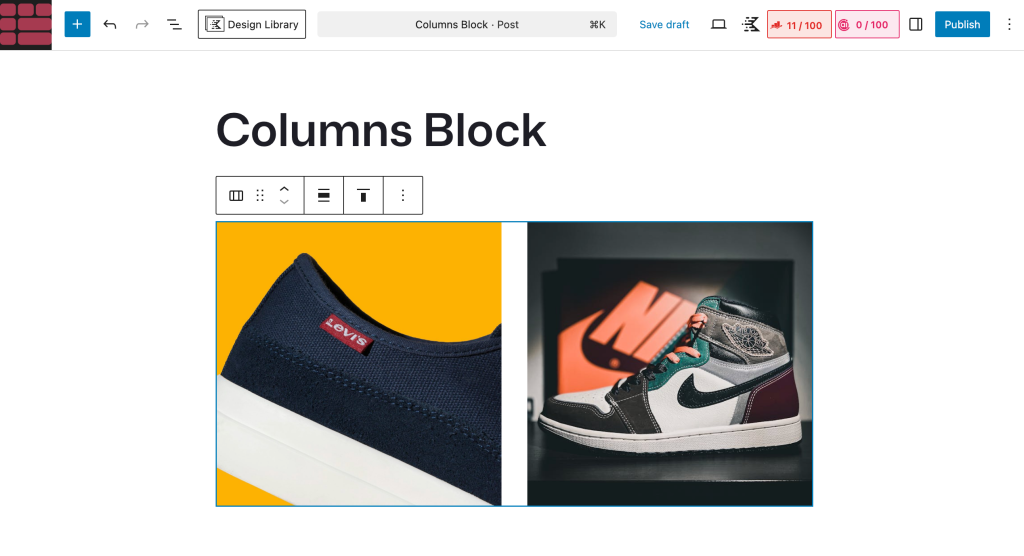1024x556 pixels.
Task: Select the Nike sneaker image
Action: [669, 364]
